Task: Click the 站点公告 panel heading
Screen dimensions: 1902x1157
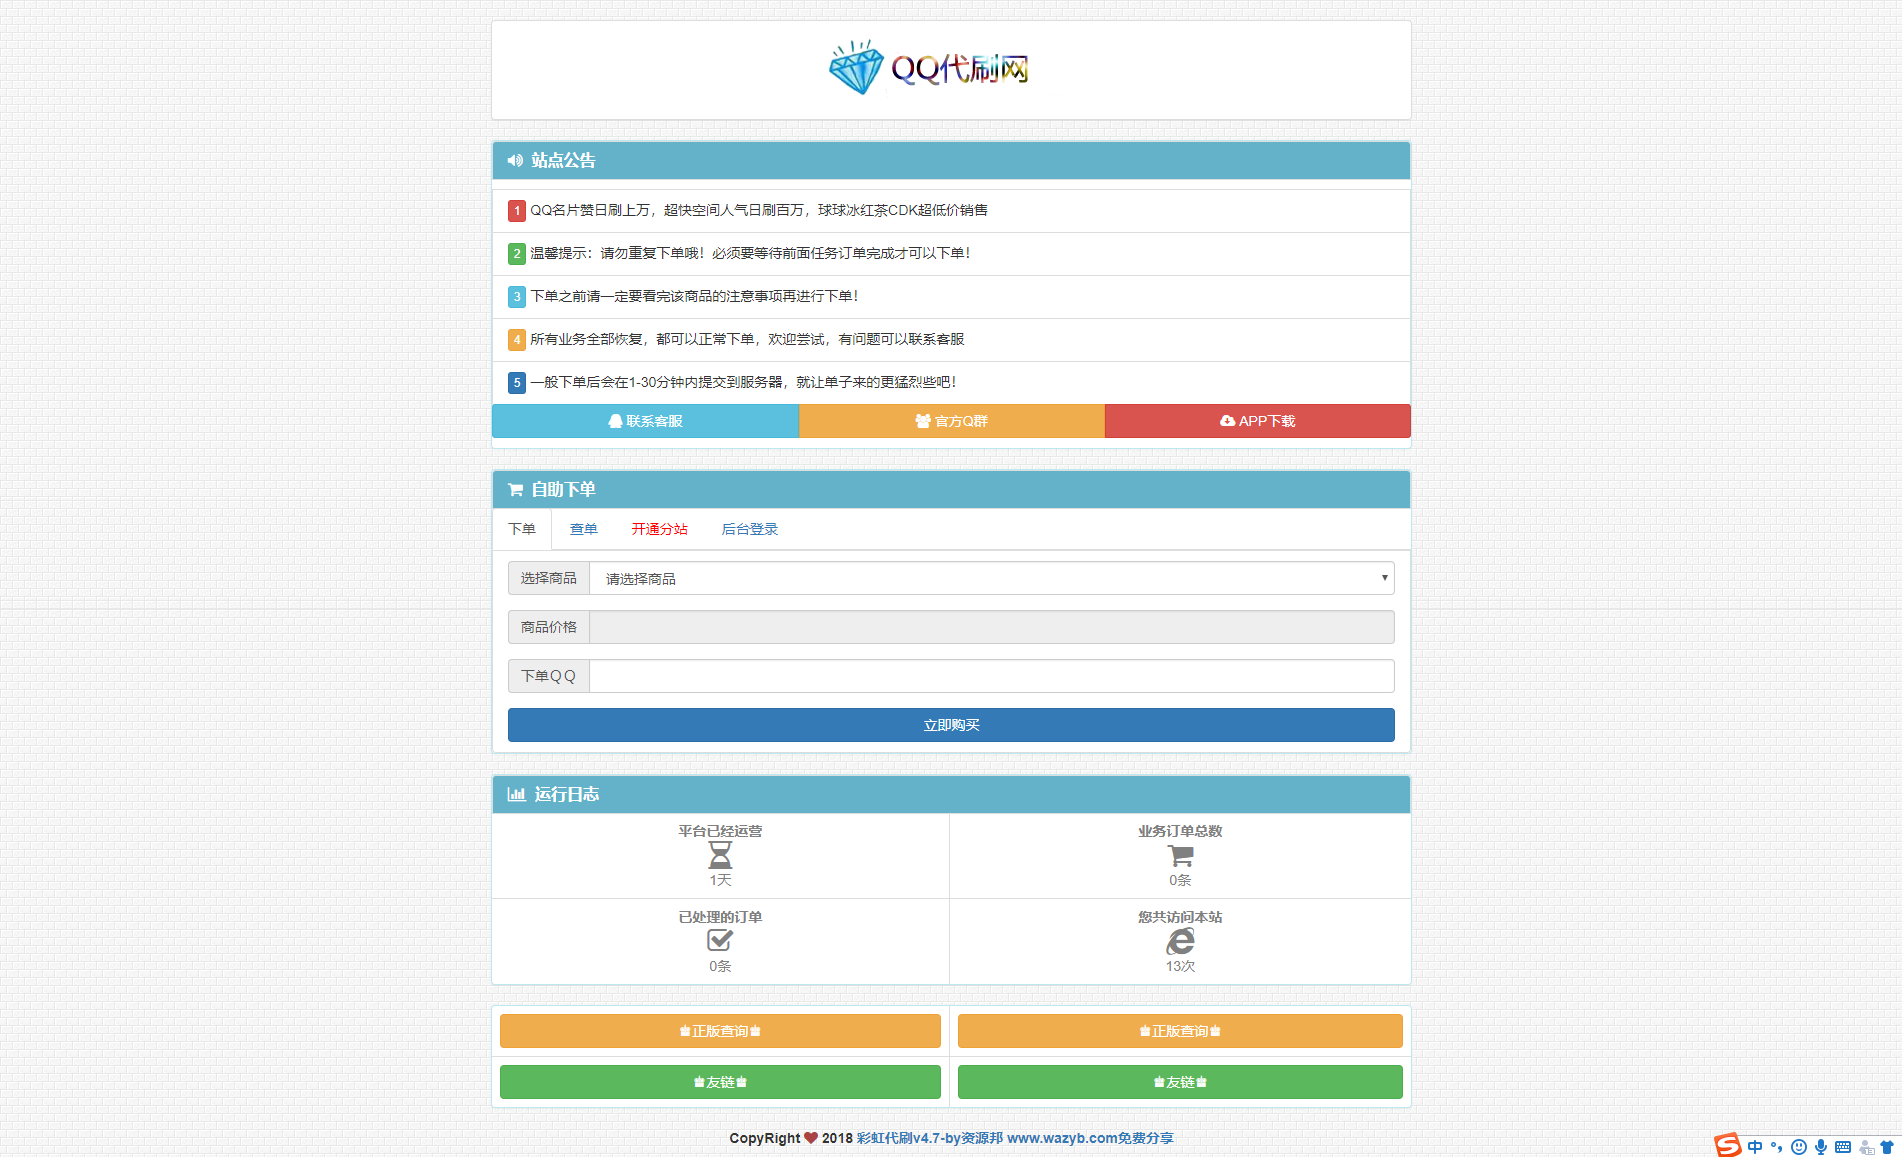Action: (951, 160)
